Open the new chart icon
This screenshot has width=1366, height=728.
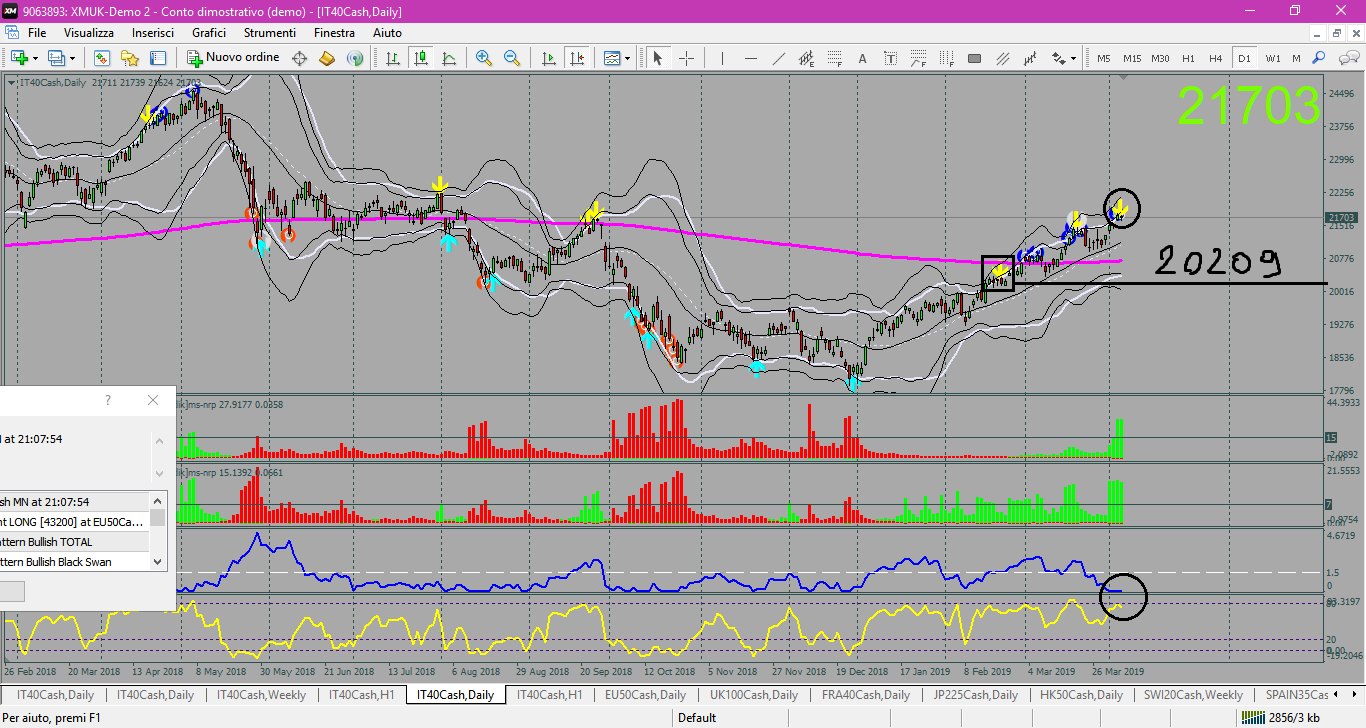19,58
